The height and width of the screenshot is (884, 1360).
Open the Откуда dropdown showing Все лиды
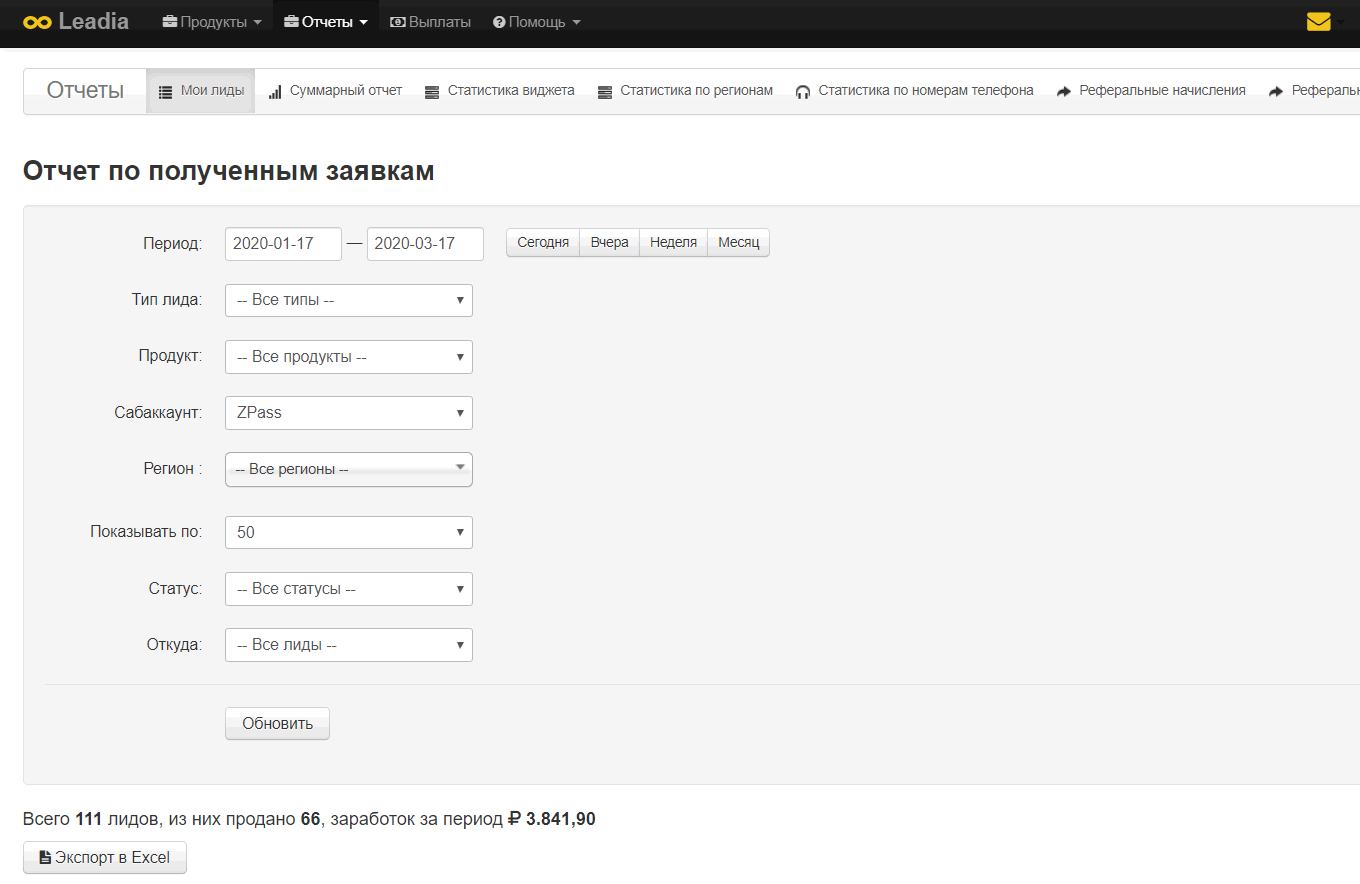point(349,645)
